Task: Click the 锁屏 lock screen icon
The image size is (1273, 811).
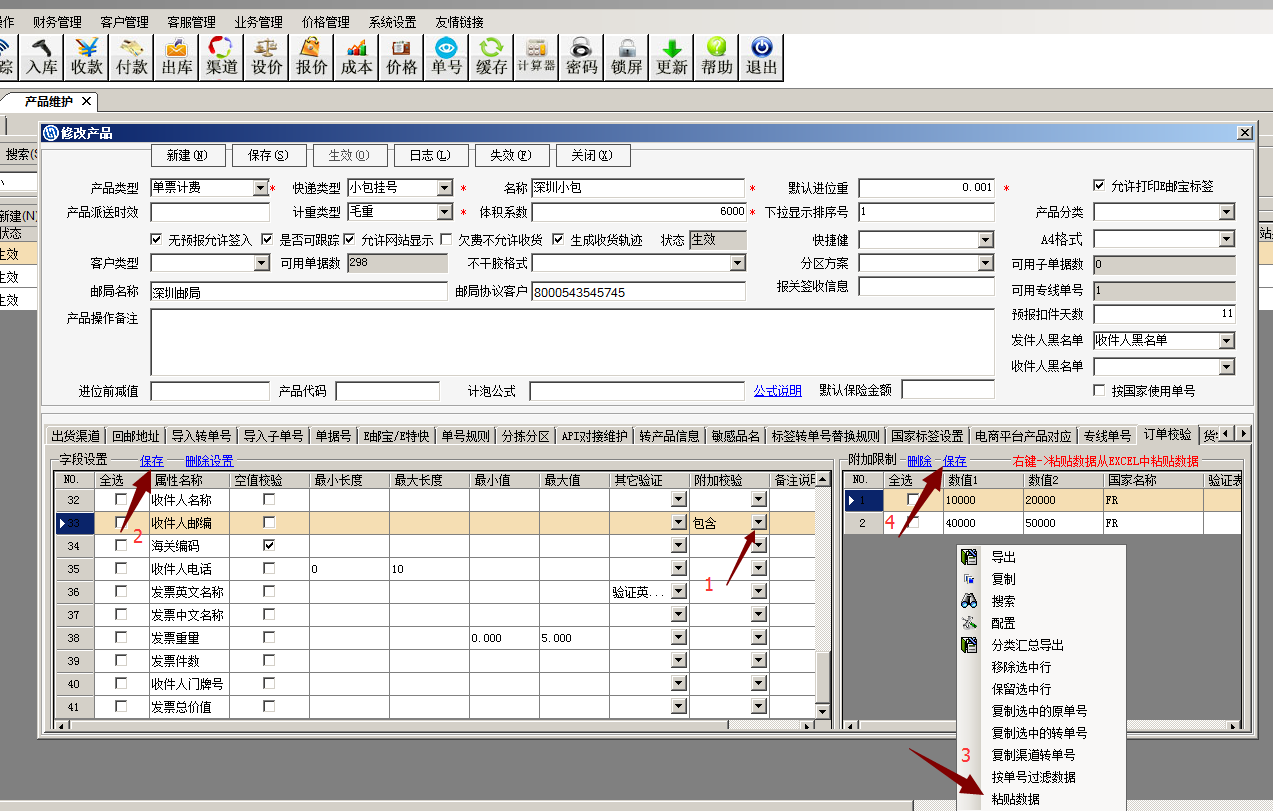Action: [626, 57]
